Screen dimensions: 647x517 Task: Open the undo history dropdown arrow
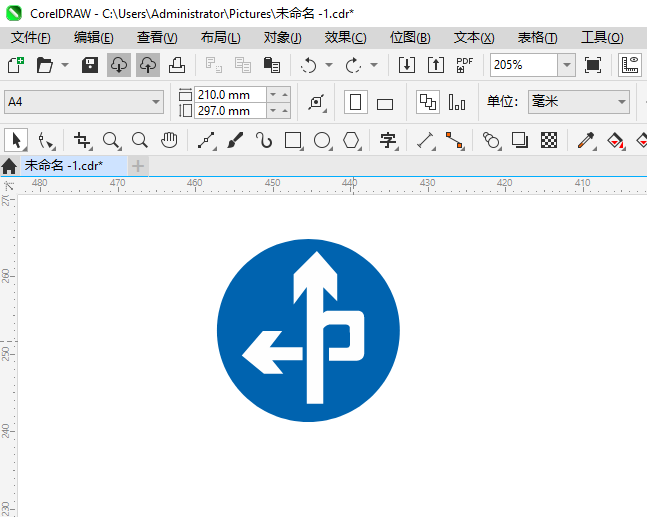[x=329, y=65]
